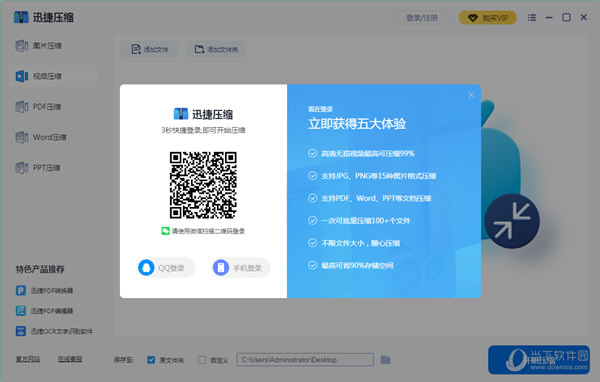The height and width of the screenshot is (382, 600).
Task: Click the PPT压缩 sidebar icon
Action: point(21,168)
